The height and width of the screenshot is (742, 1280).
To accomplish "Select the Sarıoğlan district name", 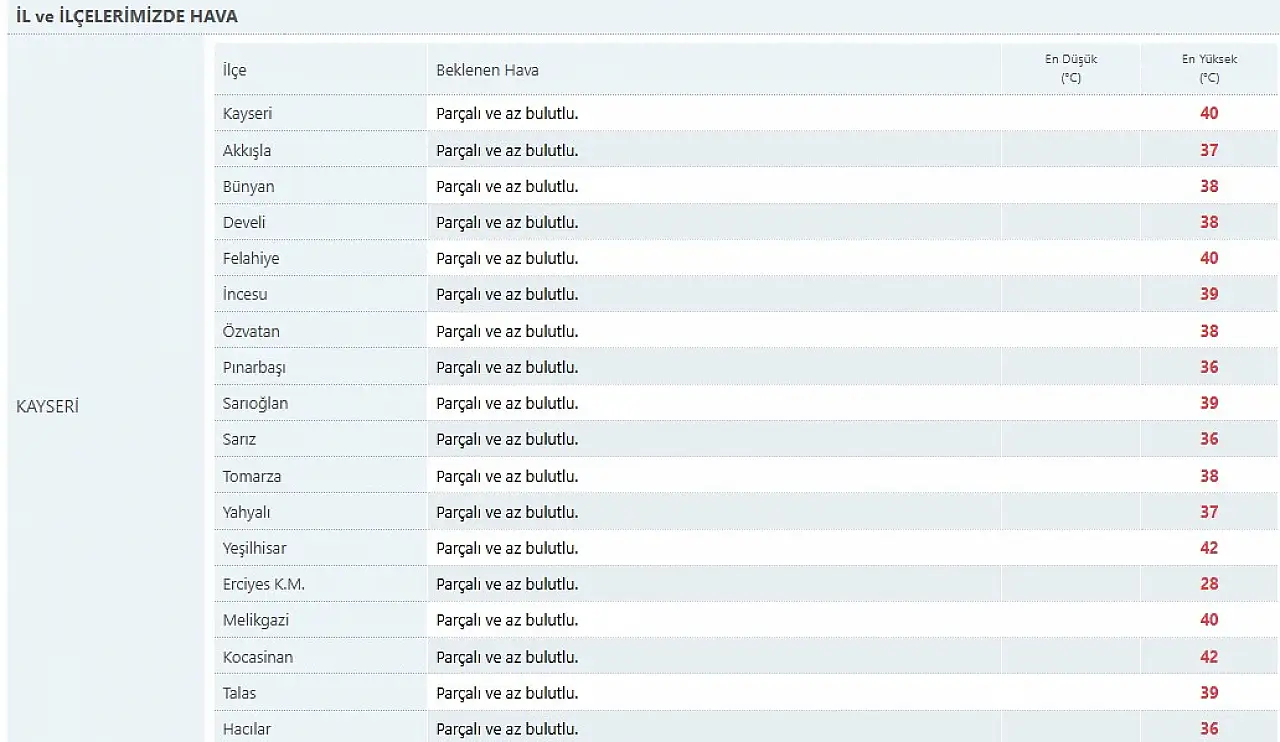I will click(255, 403).
